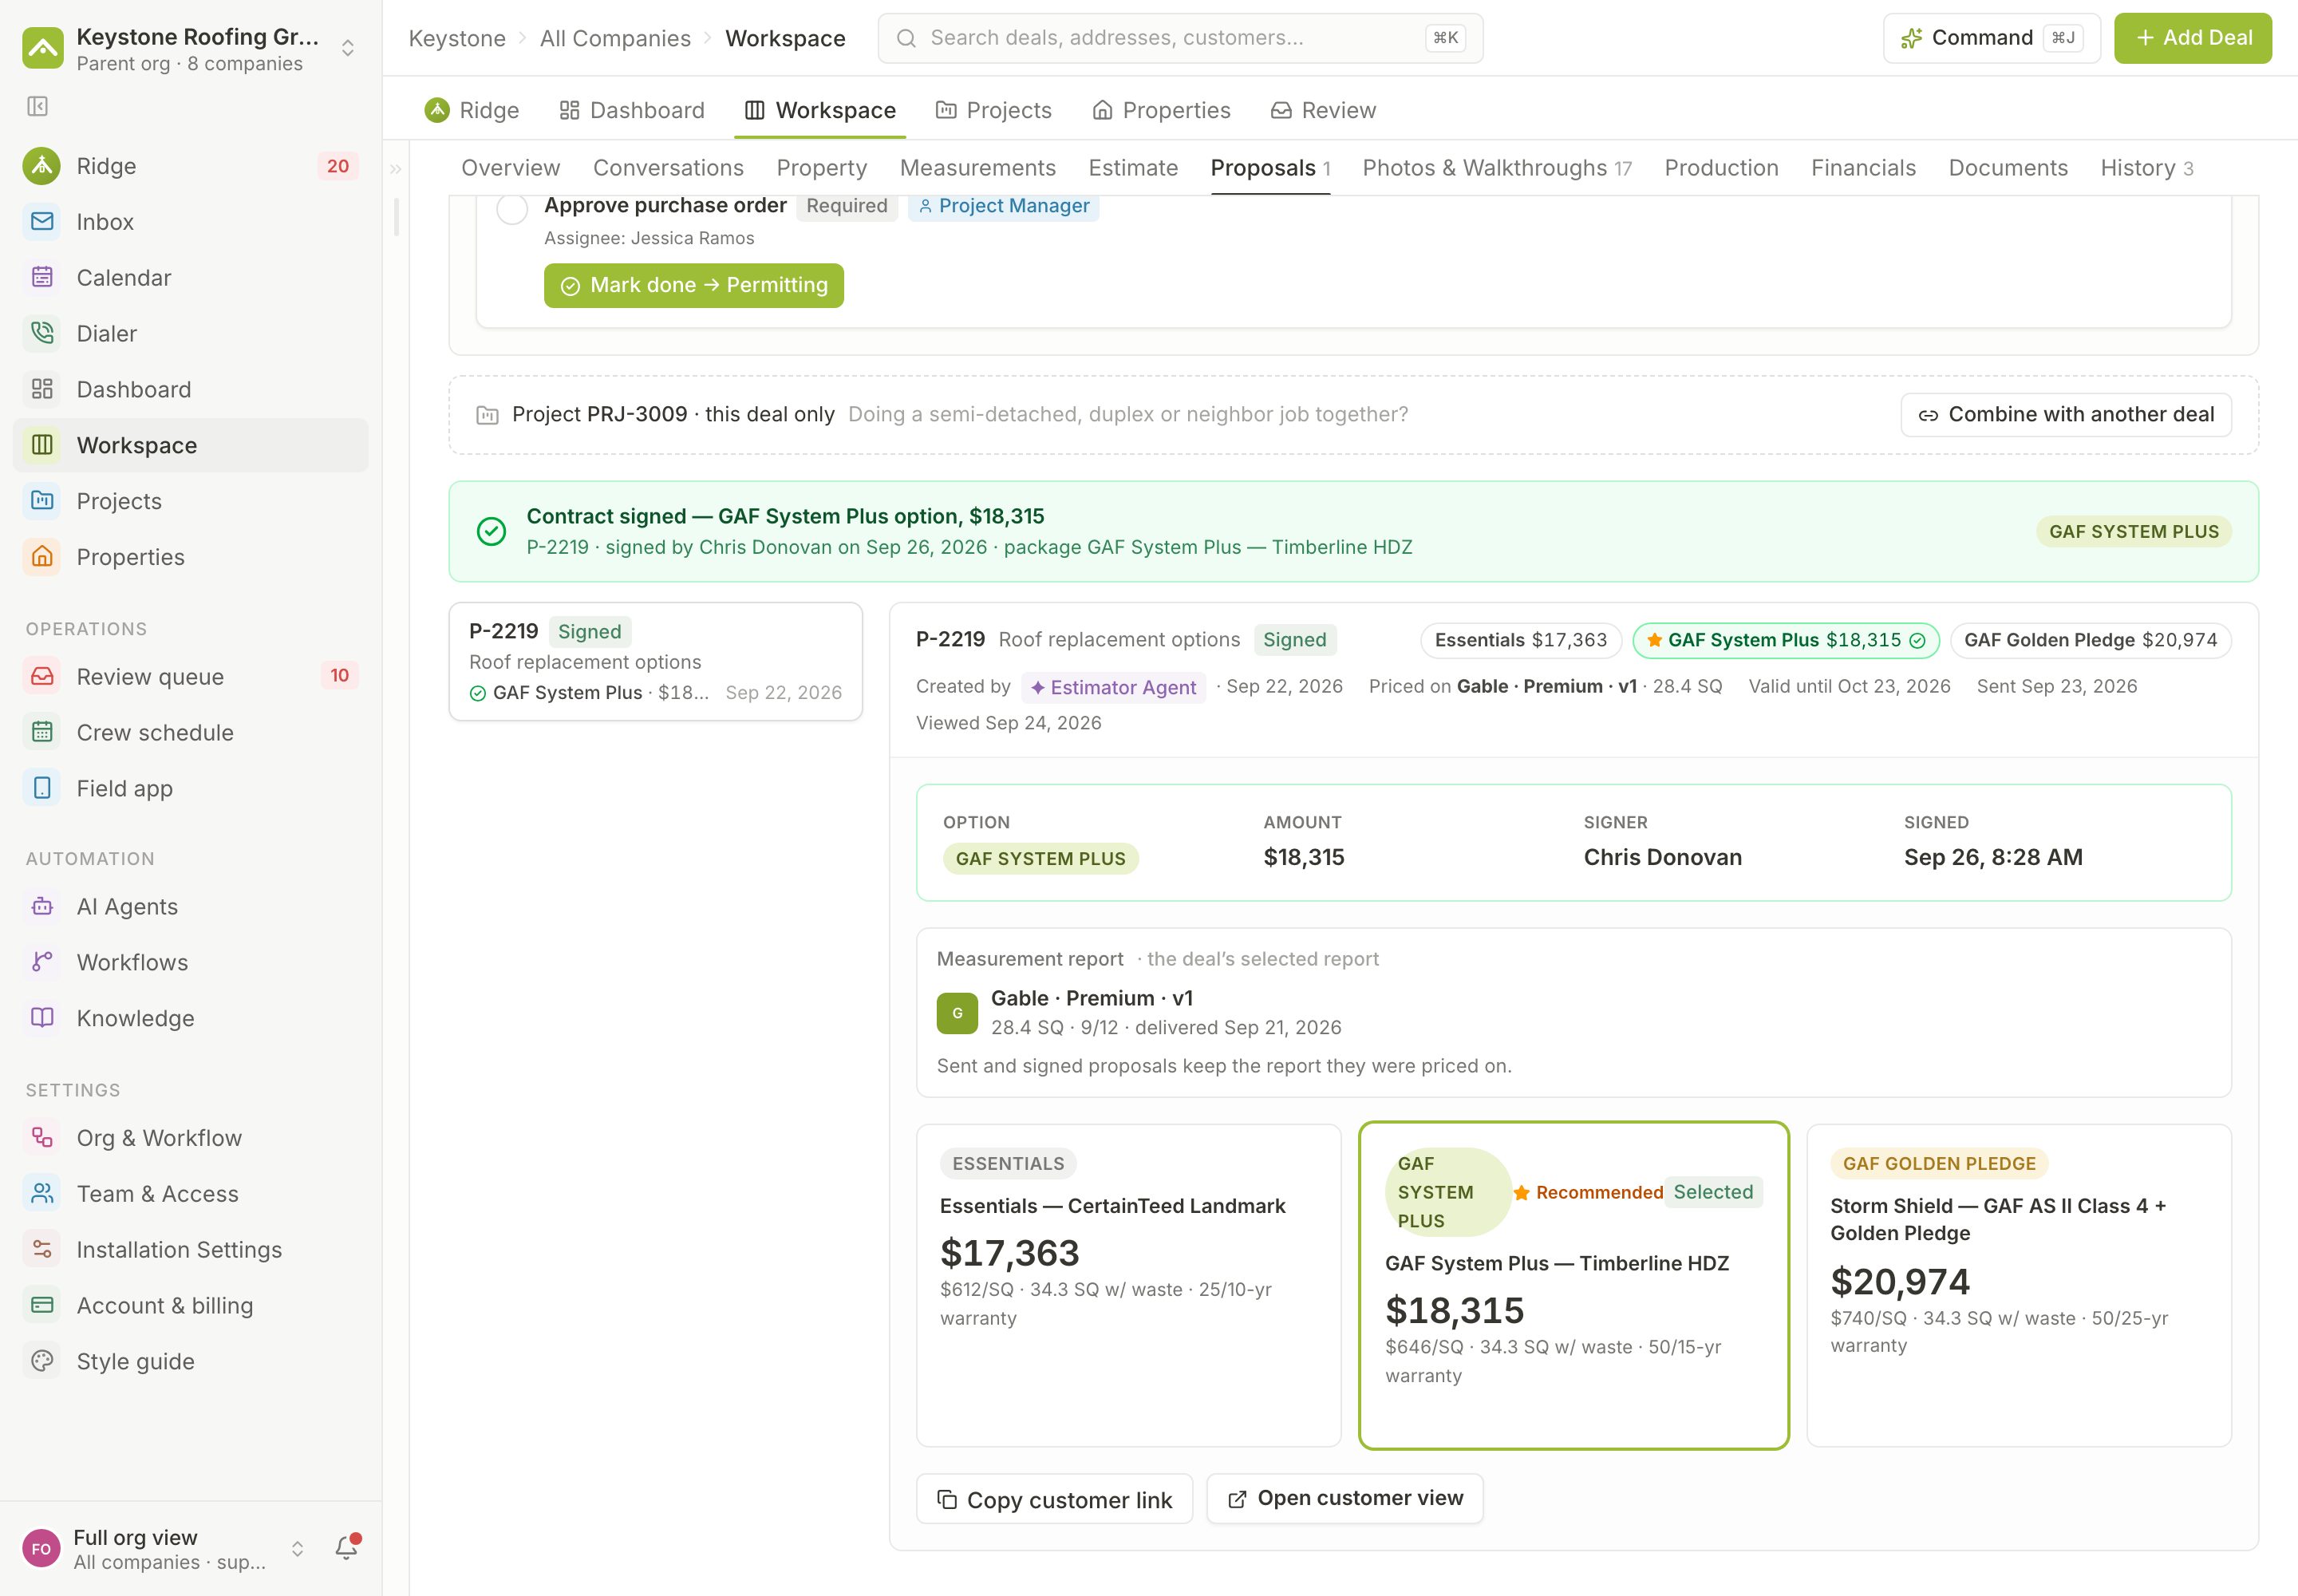
Task: Open Inbox from the sidebar
Action: pyautogui.click(x=190, y=222)
